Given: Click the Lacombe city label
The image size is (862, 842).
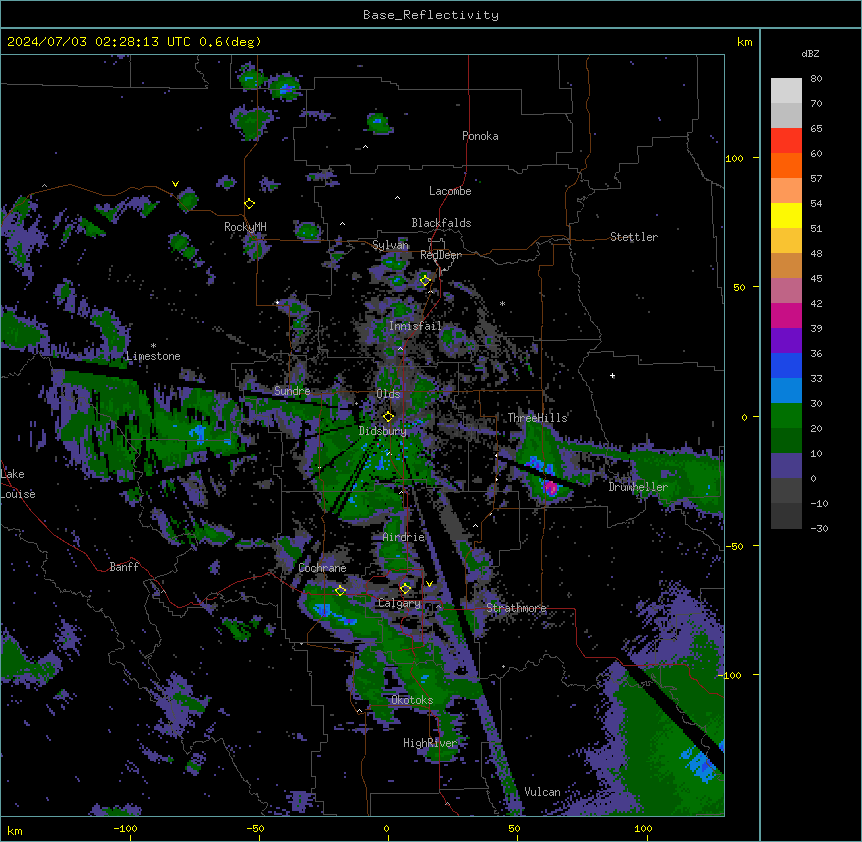Looking at the screenshot, I should pos(450,191).
